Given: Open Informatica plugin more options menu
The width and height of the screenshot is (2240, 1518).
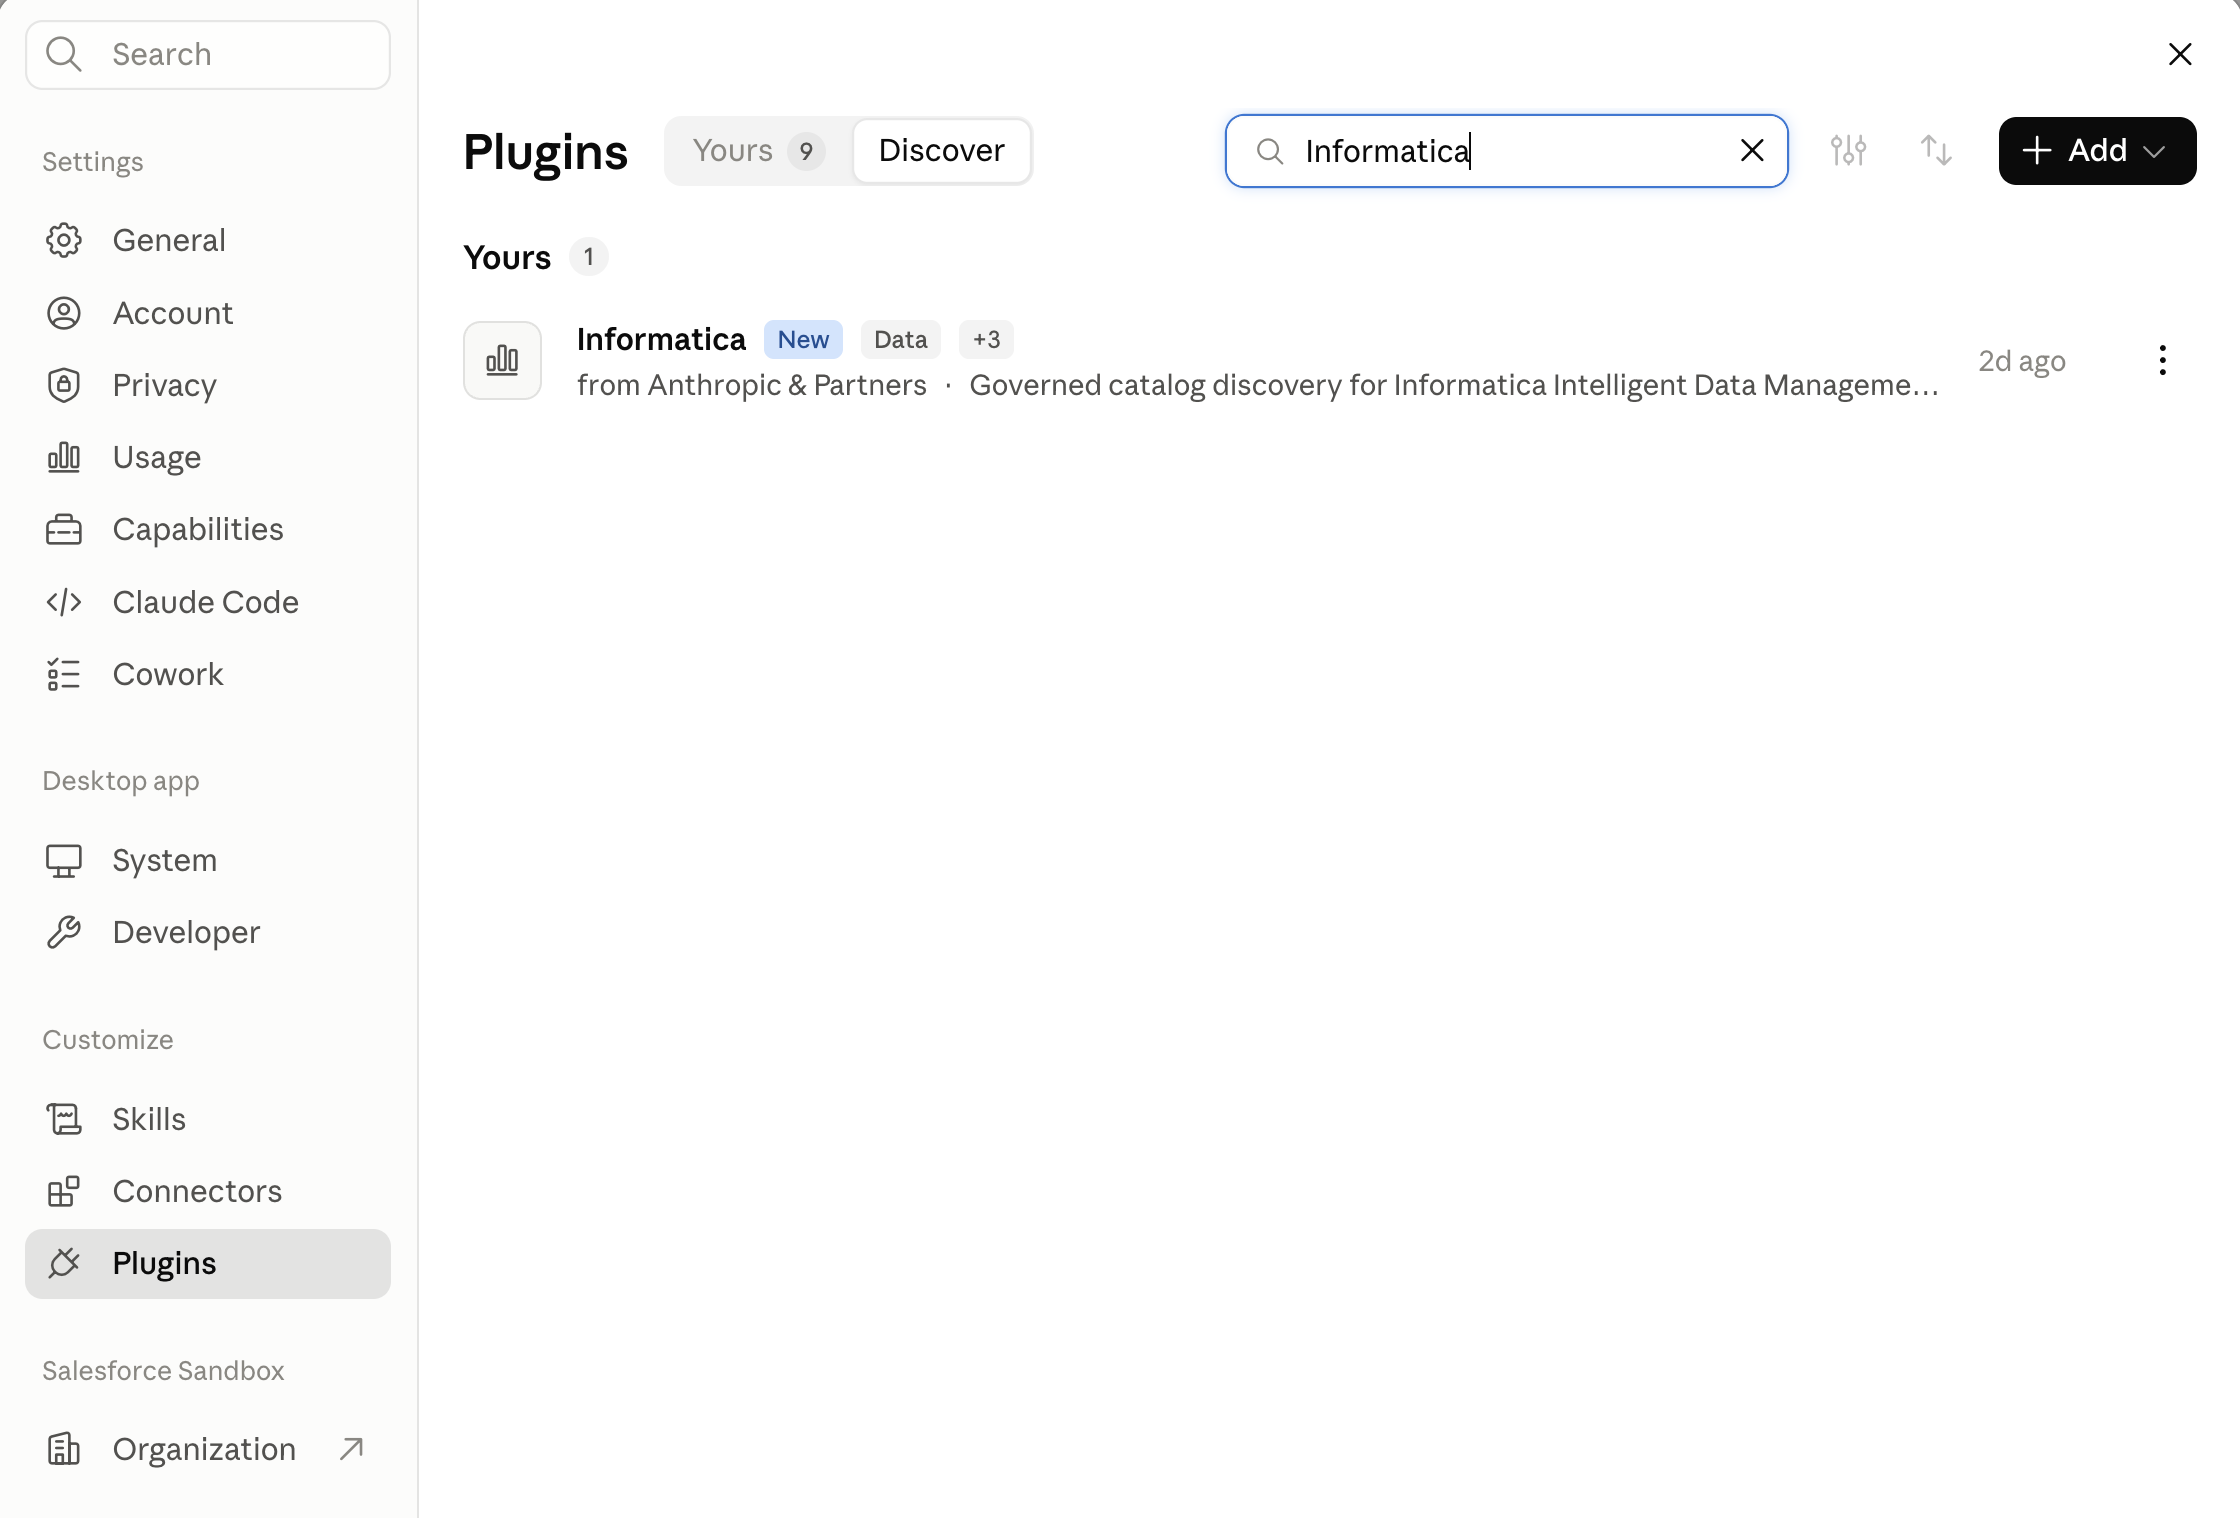Looking at the screenshot, I should point(2162,360).
